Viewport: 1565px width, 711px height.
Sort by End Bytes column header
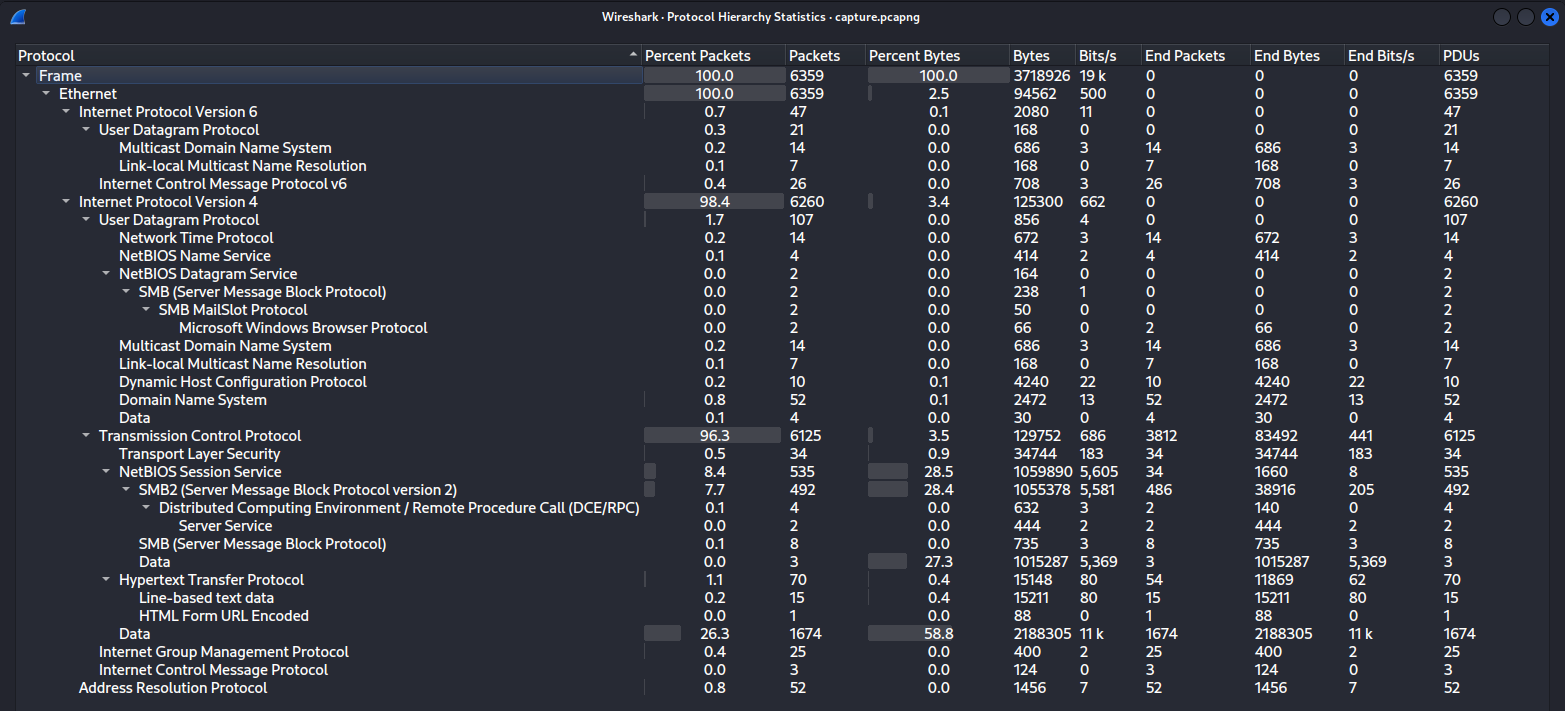click(1297, 56)
